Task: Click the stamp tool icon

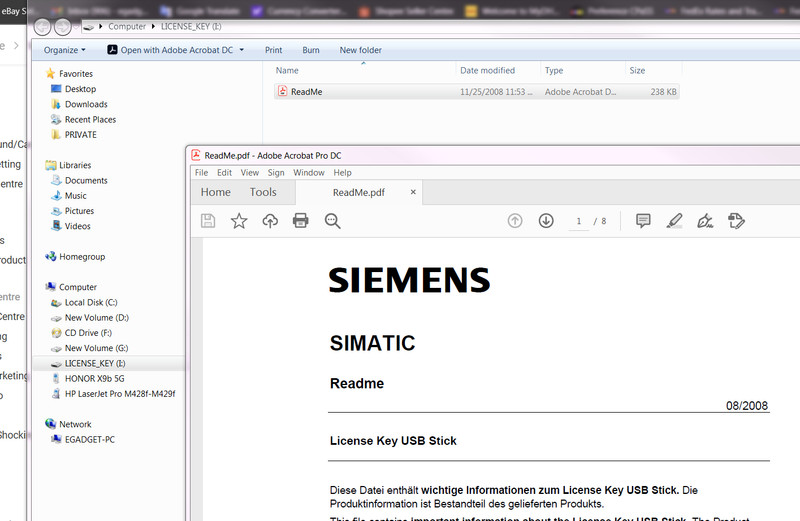Action: coord(736,220)
